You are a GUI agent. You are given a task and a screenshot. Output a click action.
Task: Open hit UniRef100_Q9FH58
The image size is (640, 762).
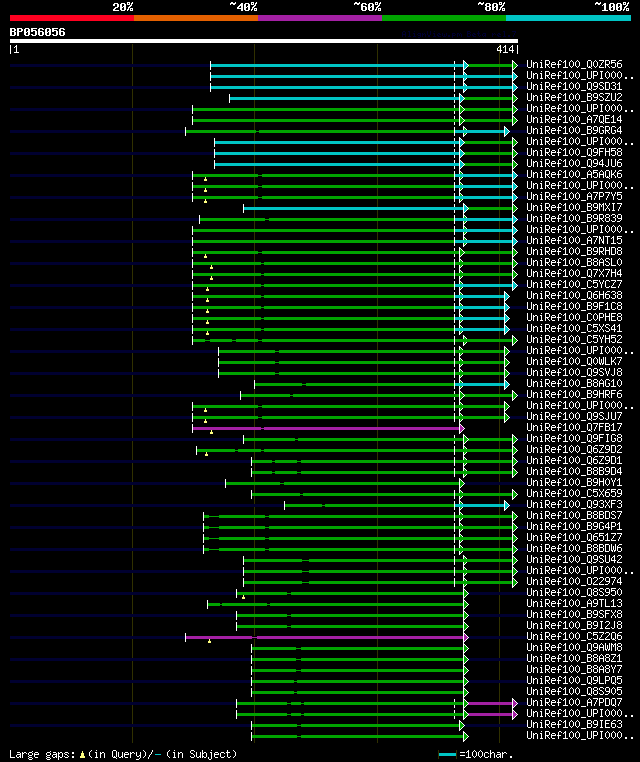[x=574, y=153]
